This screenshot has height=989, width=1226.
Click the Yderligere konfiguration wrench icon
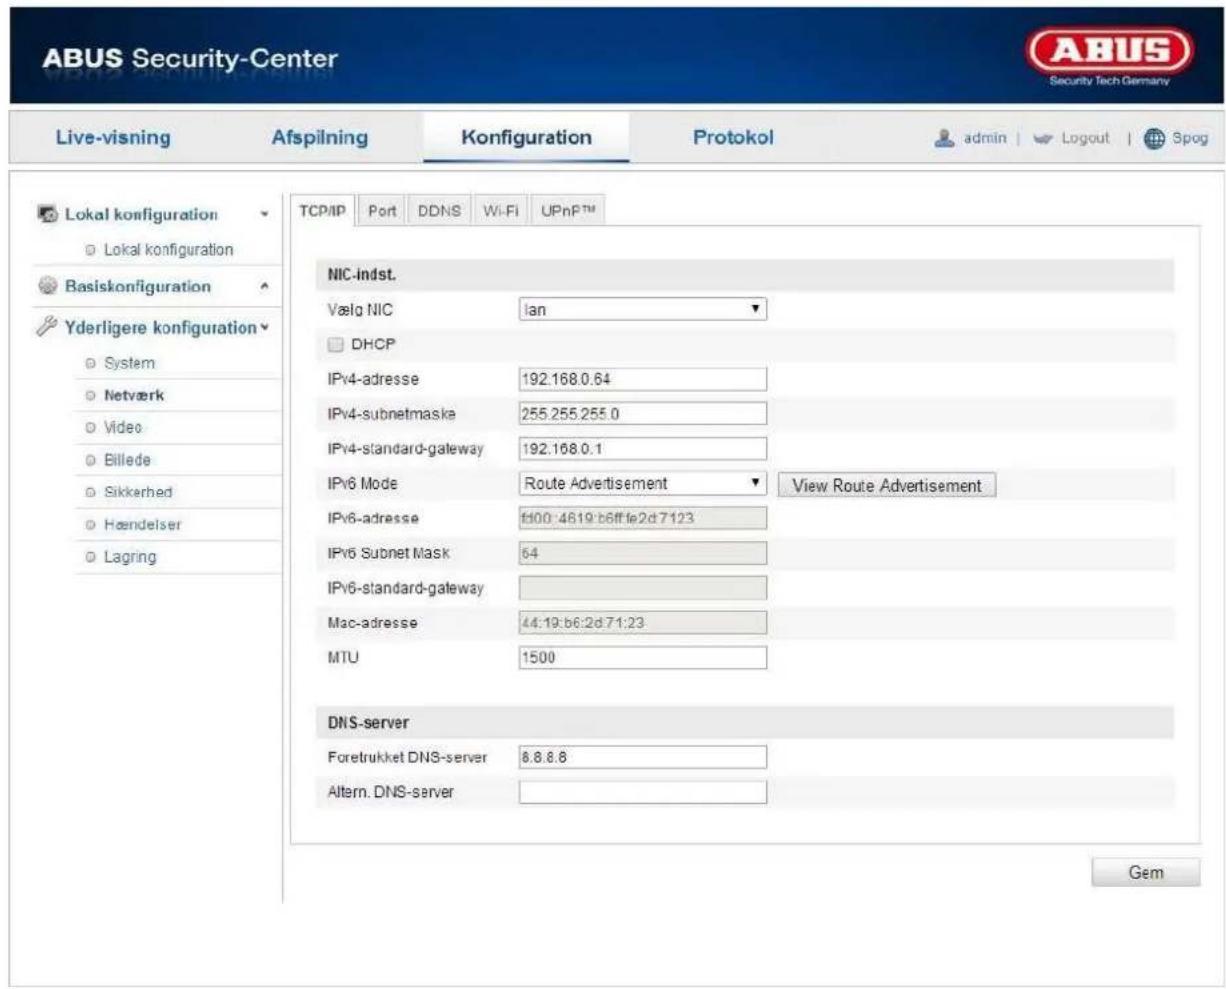(47, 327)
